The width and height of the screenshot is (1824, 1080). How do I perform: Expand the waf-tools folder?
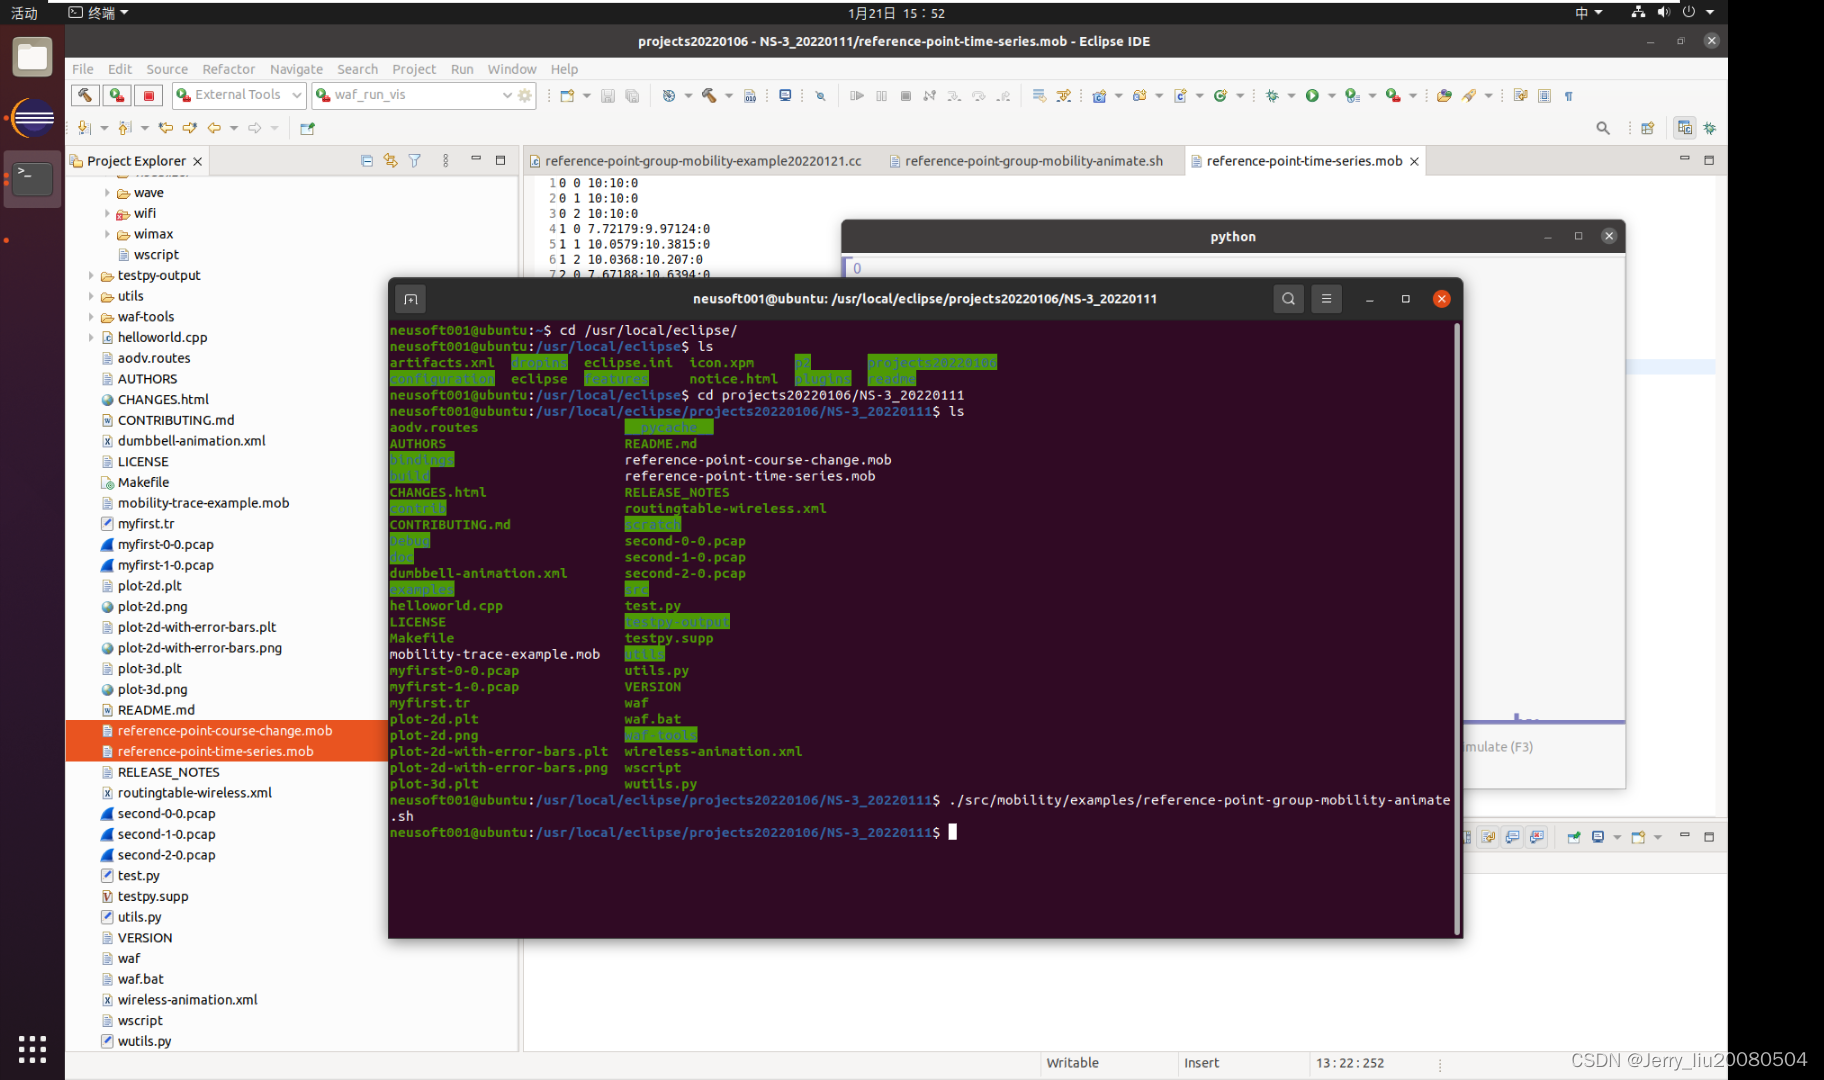91,317
